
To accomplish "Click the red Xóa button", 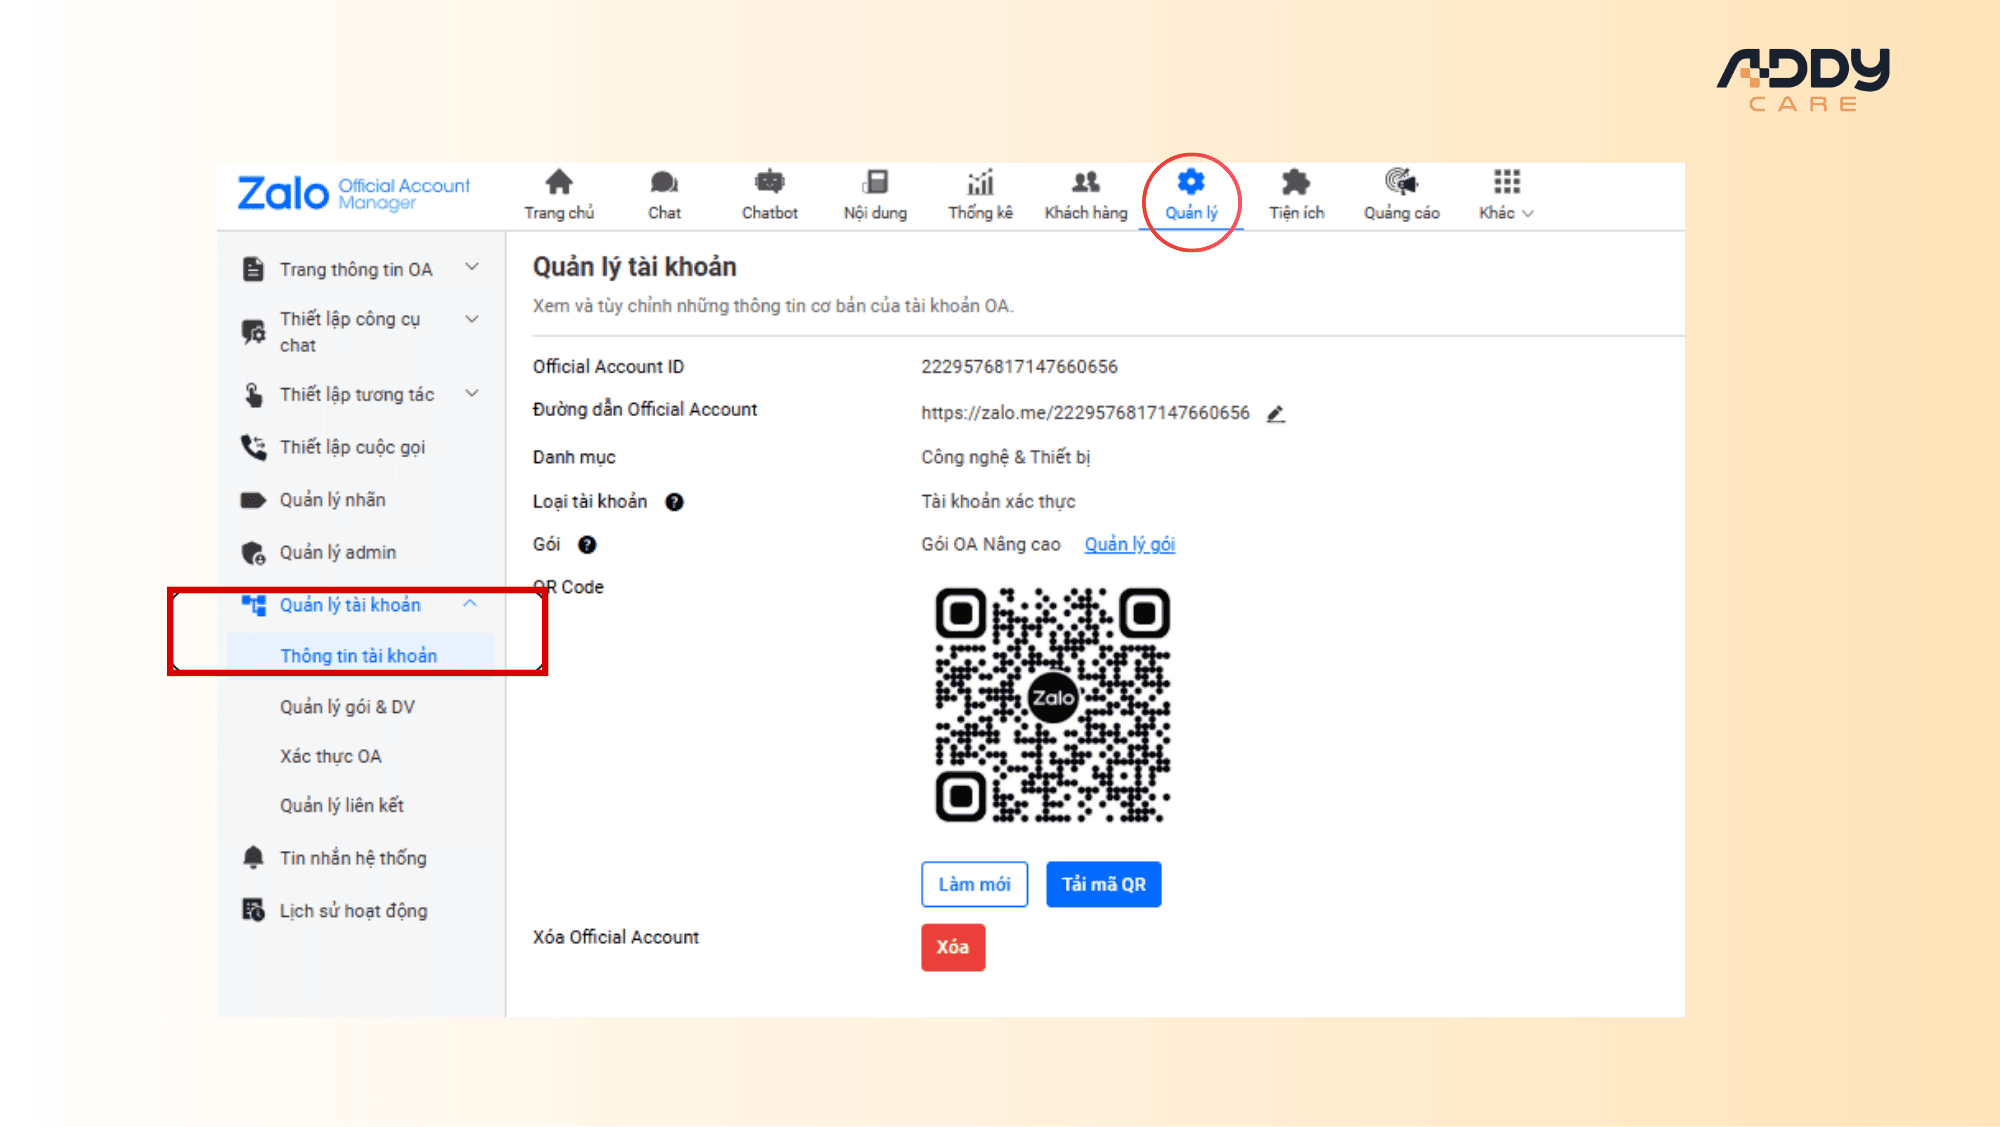I will point(953,947).
